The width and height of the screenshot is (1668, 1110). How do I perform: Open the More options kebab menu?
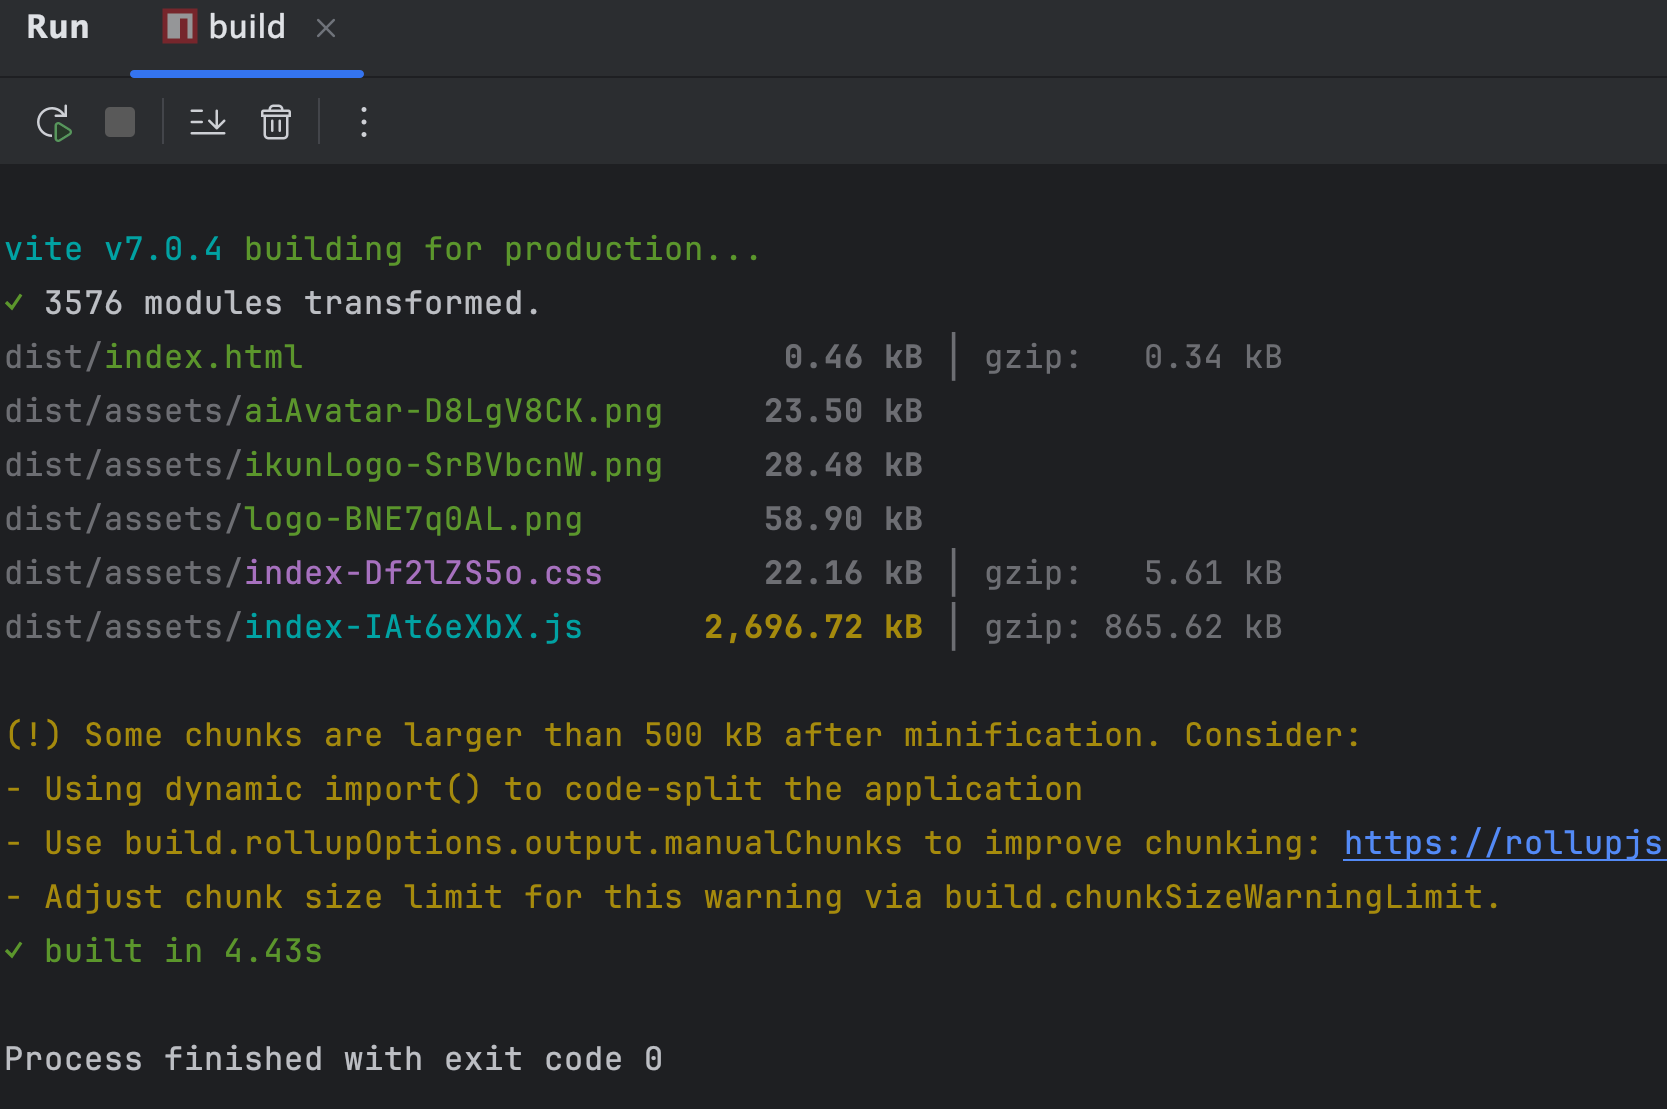coord(364,123)
